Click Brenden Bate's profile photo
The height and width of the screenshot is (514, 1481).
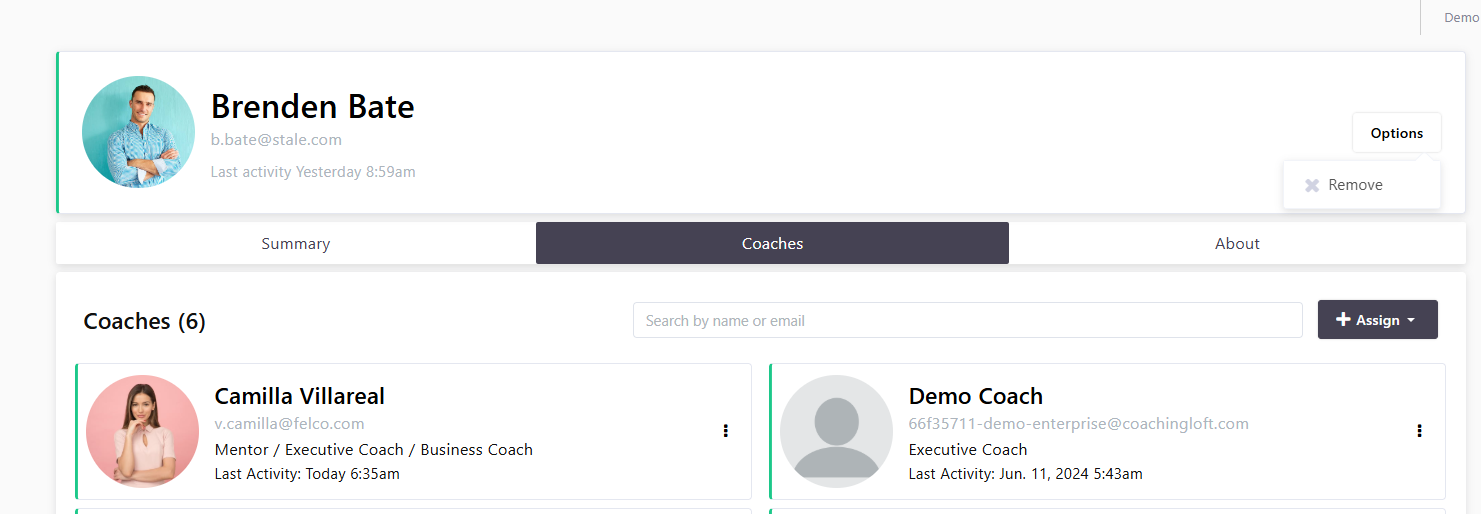[x=138, y=132]
